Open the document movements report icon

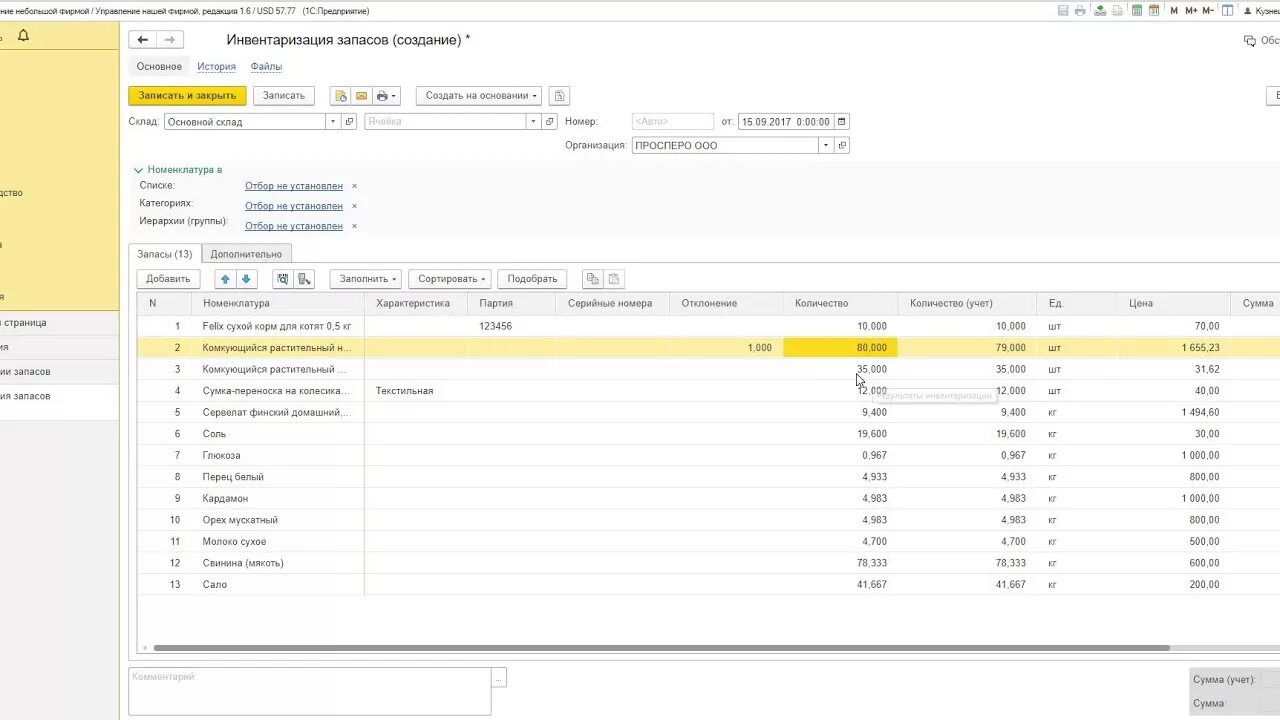(x=340, y=96)
